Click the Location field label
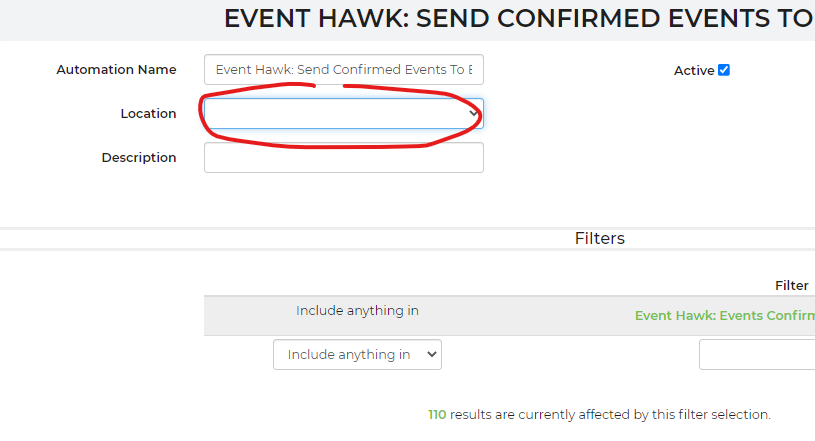815x441 pixels. click(x=148, y=114)
